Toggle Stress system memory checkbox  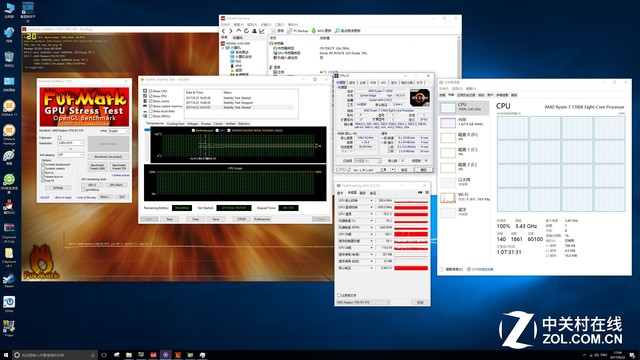click(x=151, y=106)
